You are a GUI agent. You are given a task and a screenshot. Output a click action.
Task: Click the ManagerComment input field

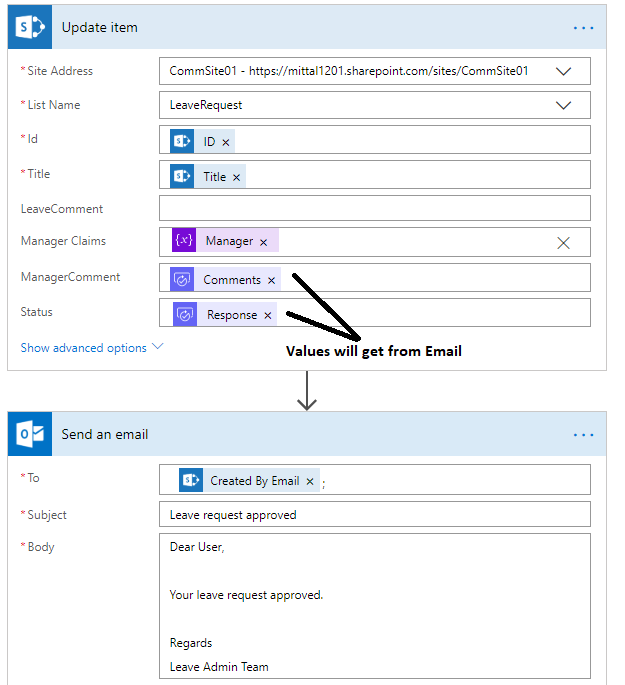tap(375, 278)
